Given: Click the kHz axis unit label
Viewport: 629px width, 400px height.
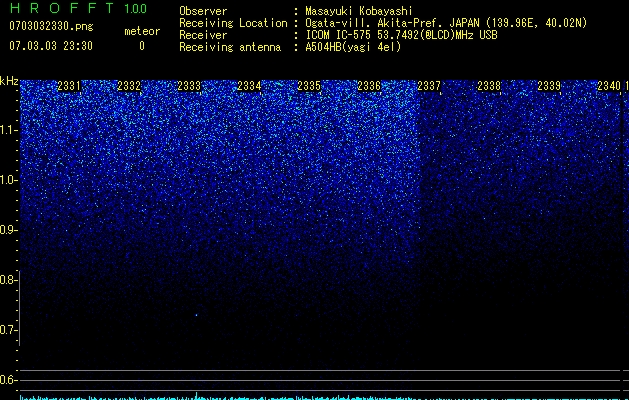Looking at the screenshot, I should tap(9, 81).
